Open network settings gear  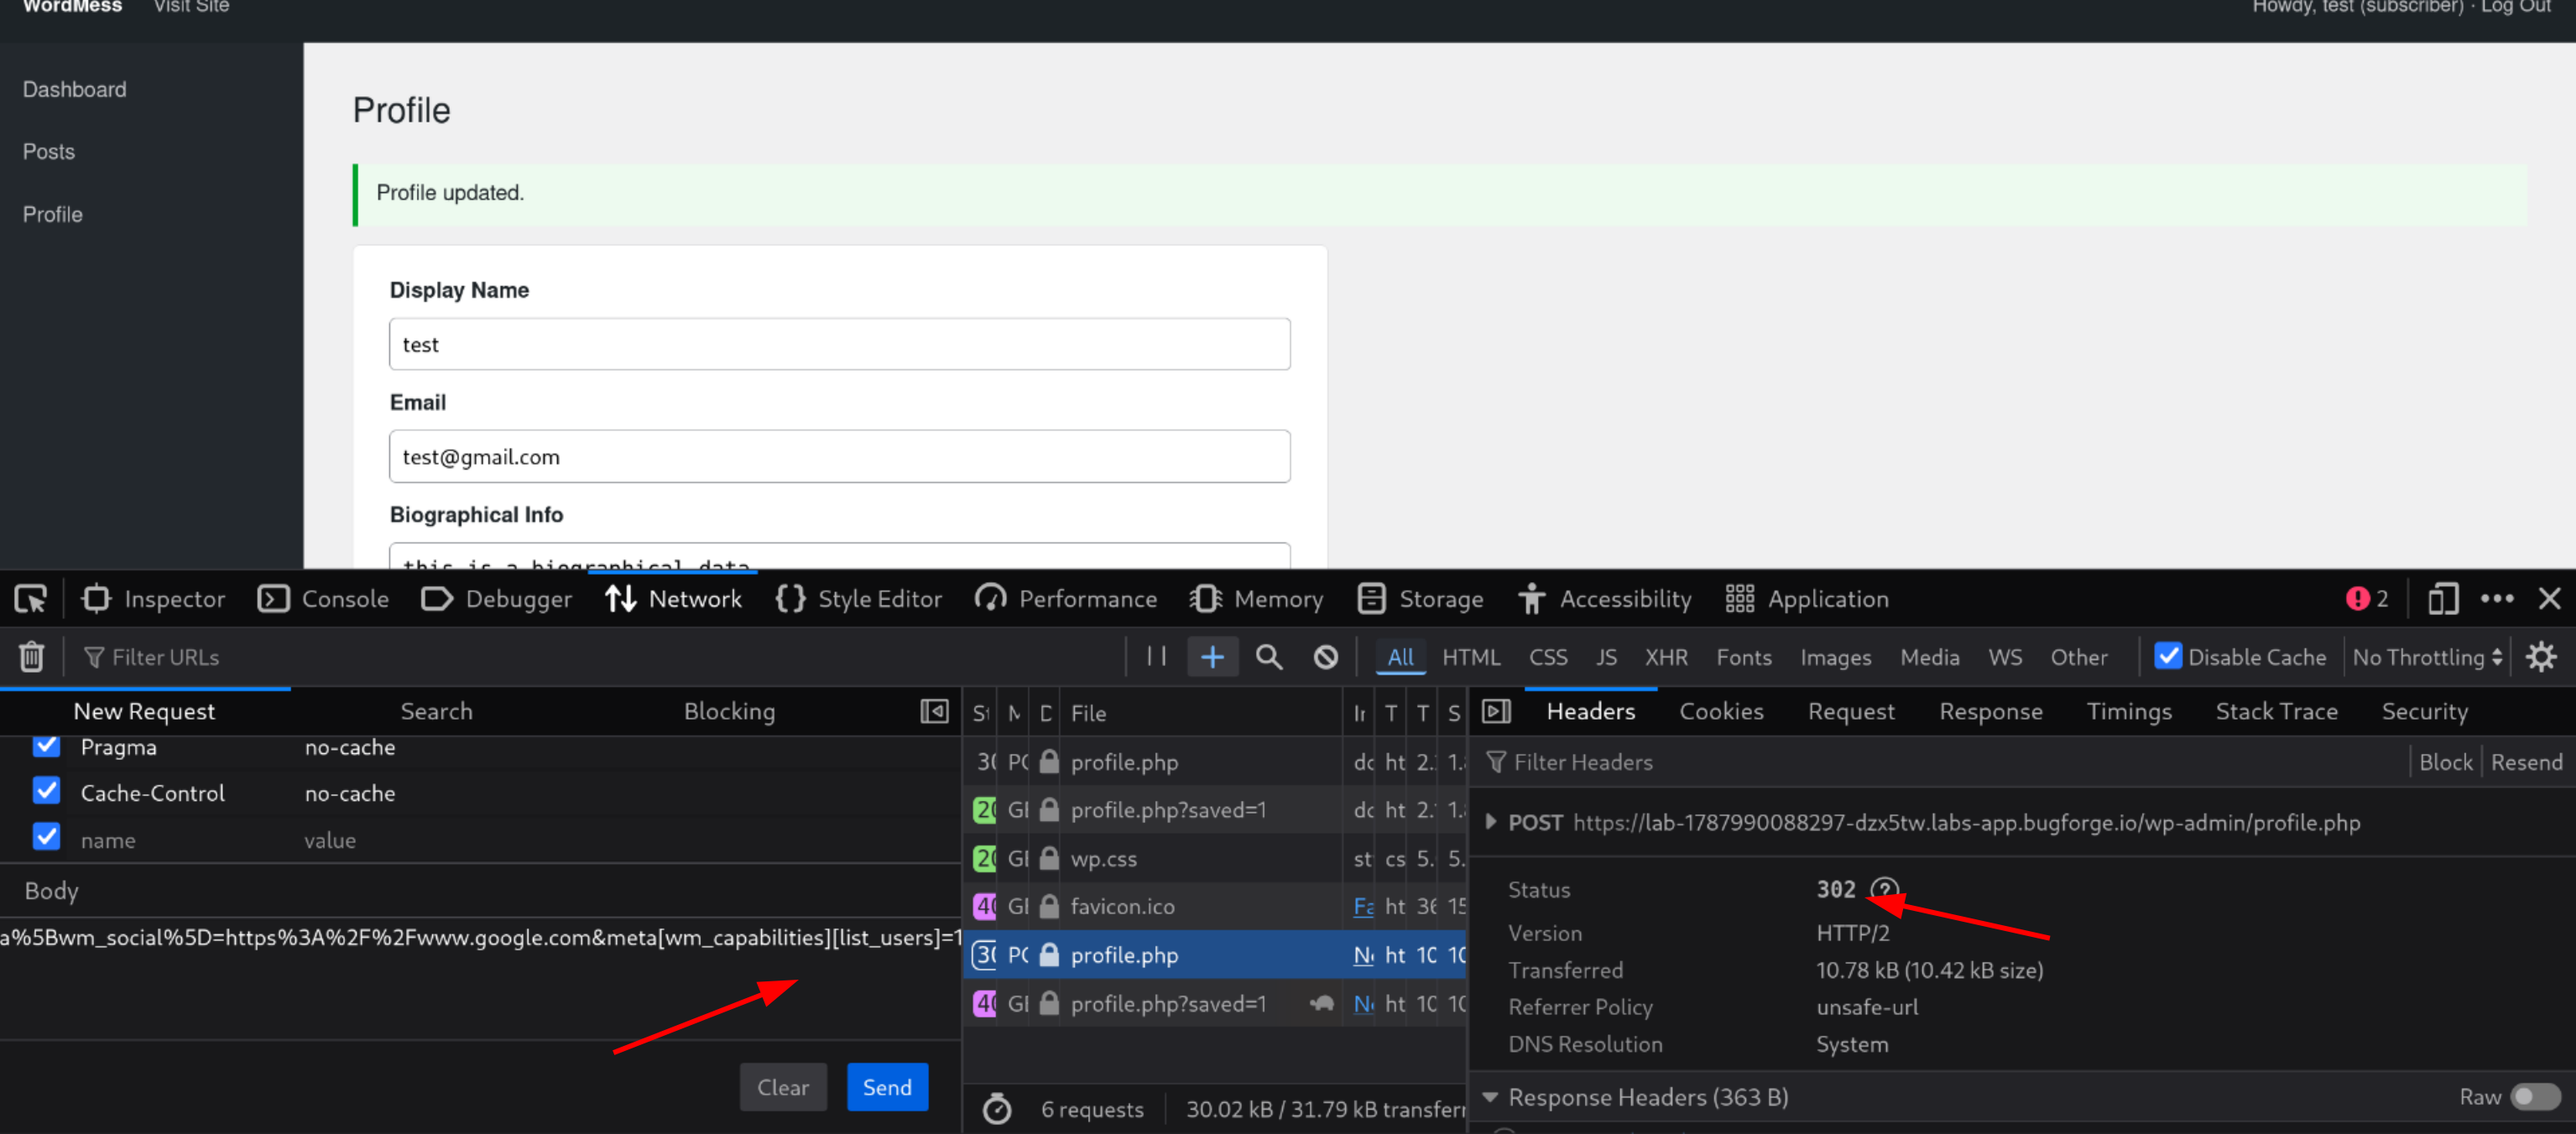2541,657
